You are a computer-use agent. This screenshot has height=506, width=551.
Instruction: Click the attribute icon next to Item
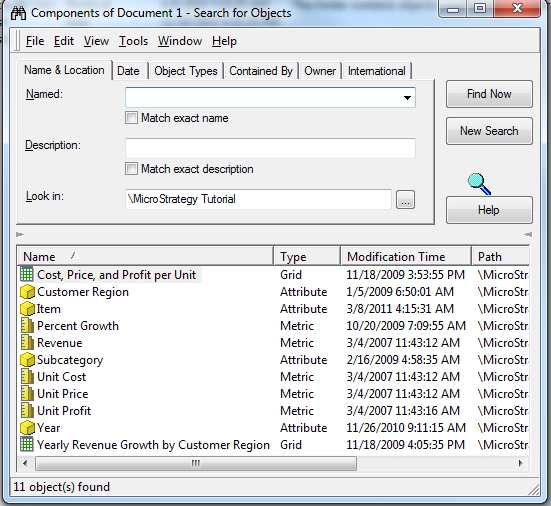[27, 309]
